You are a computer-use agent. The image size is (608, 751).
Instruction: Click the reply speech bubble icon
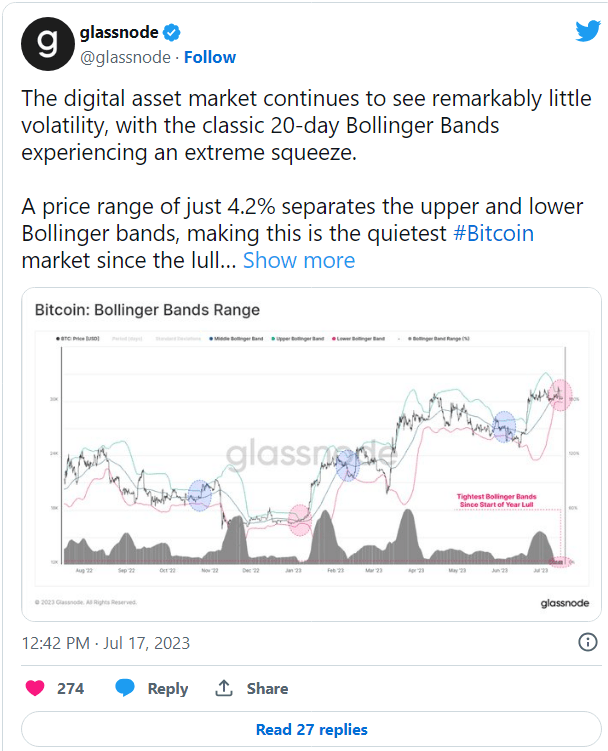(125, 688)
